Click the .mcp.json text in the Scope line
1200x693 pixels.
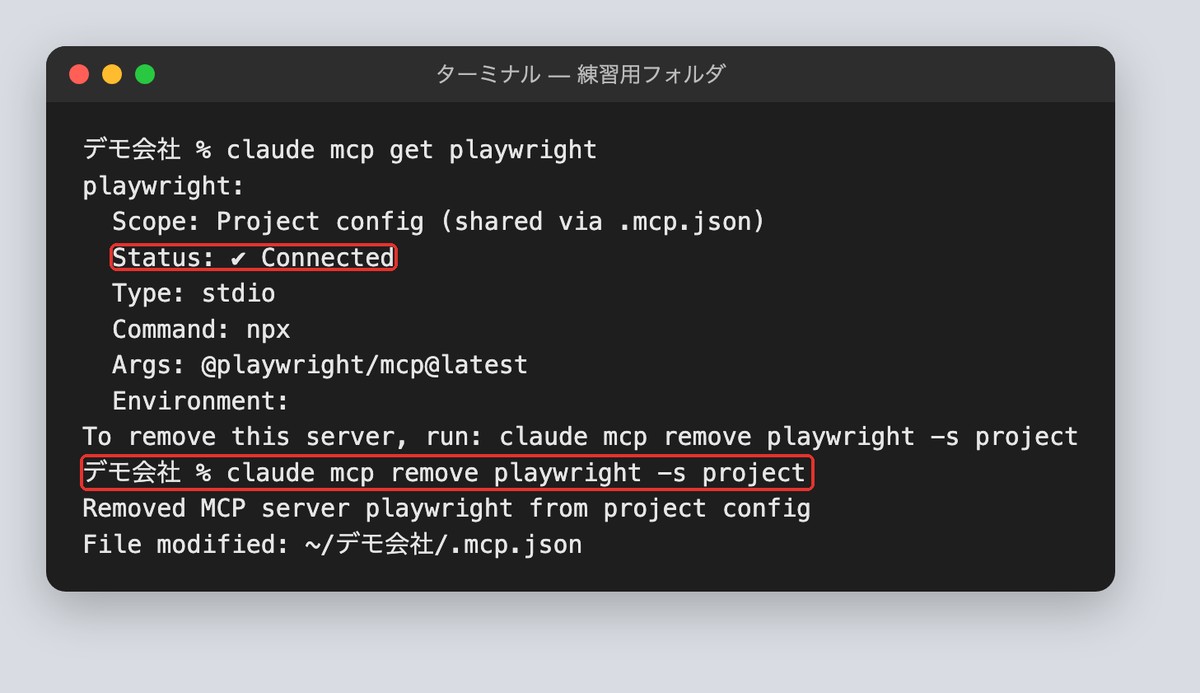click(x=683, y=222)
